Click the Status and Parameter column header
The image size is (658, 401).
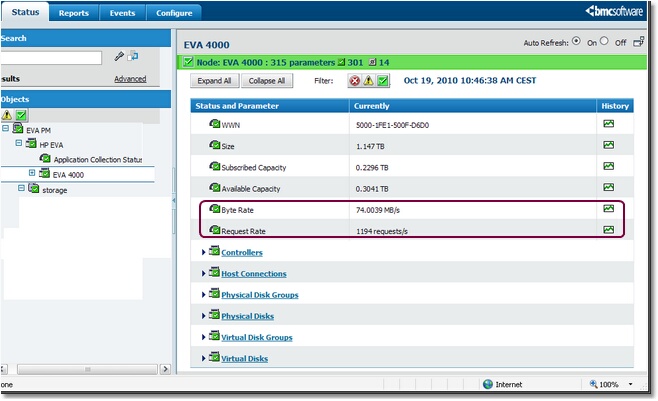point(270,106)
